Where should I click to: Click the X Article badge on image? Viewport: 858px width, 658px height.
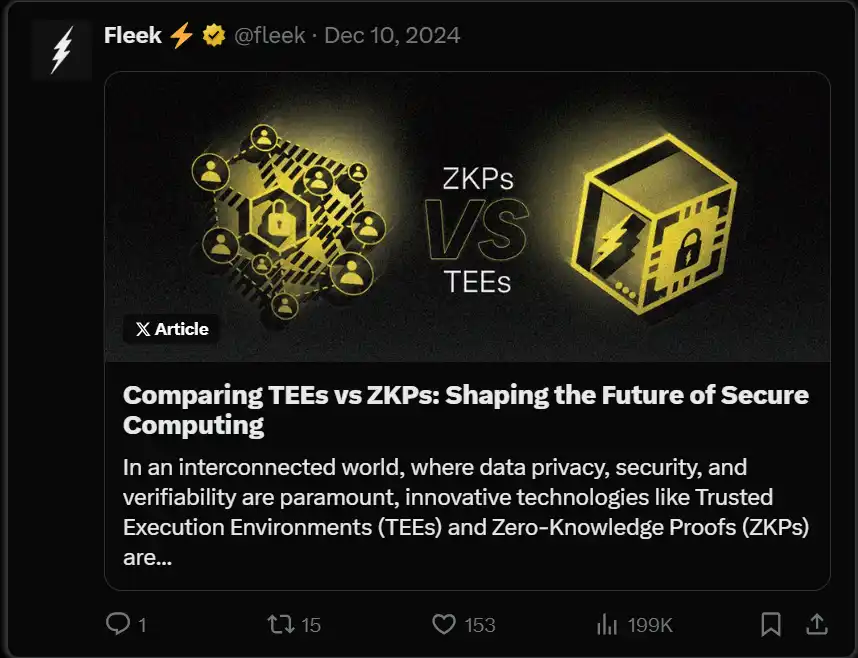coord(172,329)
